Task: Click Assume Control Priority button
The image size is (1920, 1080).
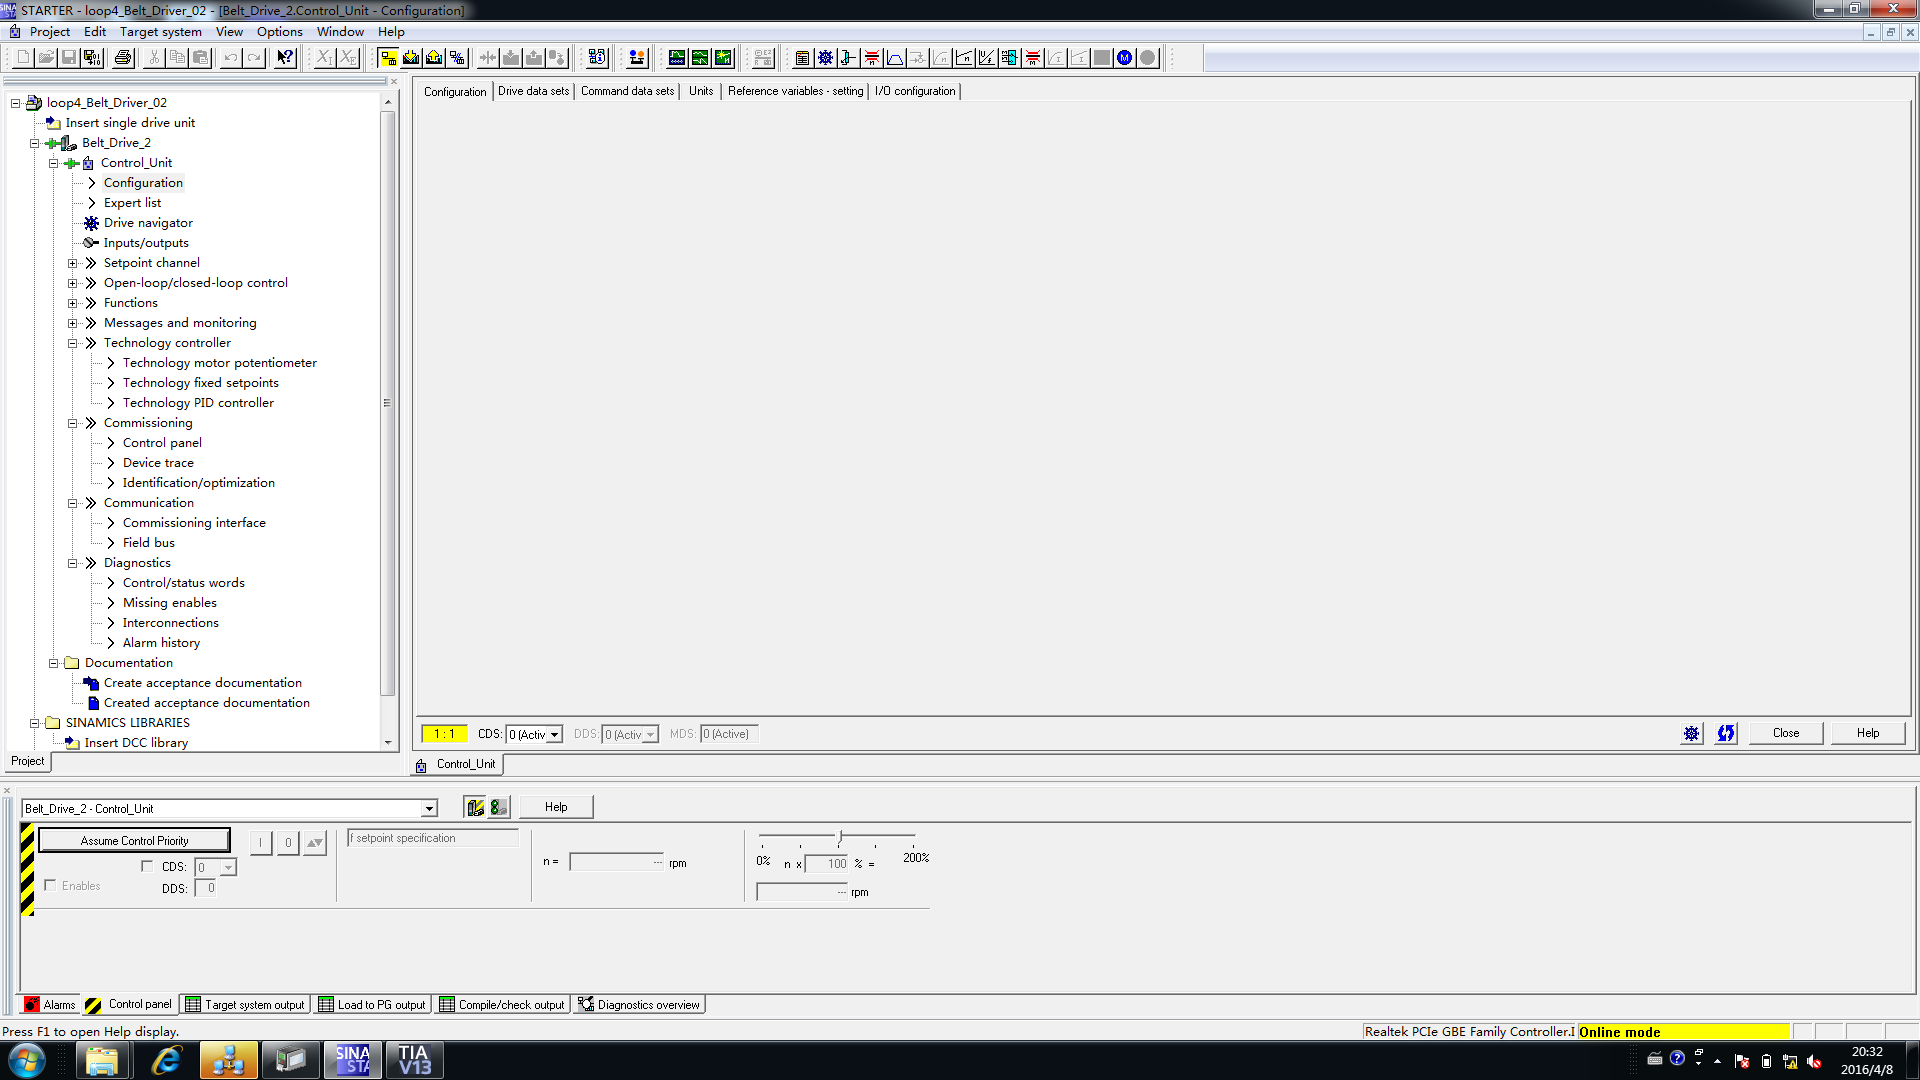Action: (x=134, y=841)
